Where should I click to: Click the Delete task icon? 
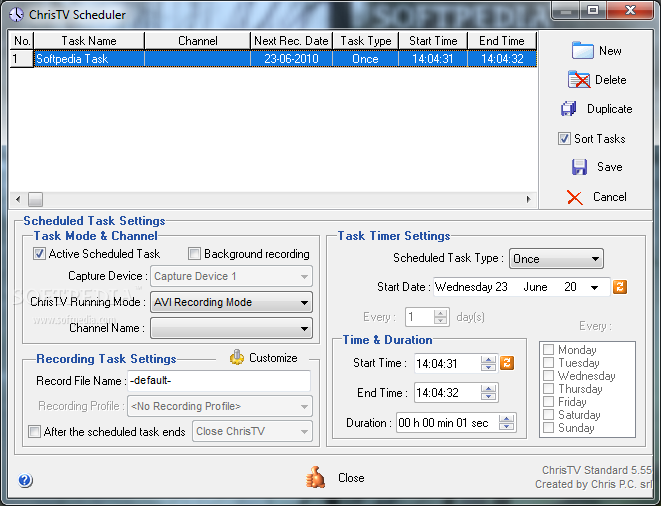click(x=579, y=80)
